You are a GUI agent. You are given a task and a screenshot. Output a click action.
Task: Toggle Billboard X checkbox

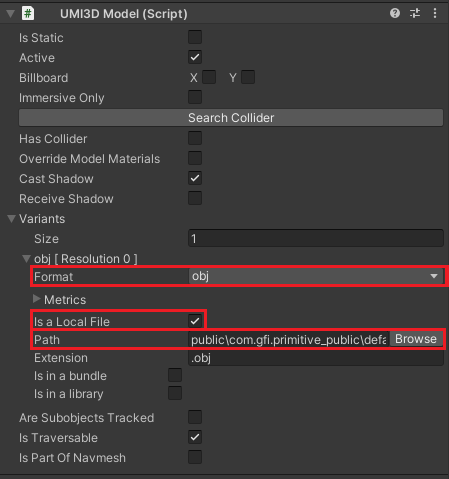209,77
